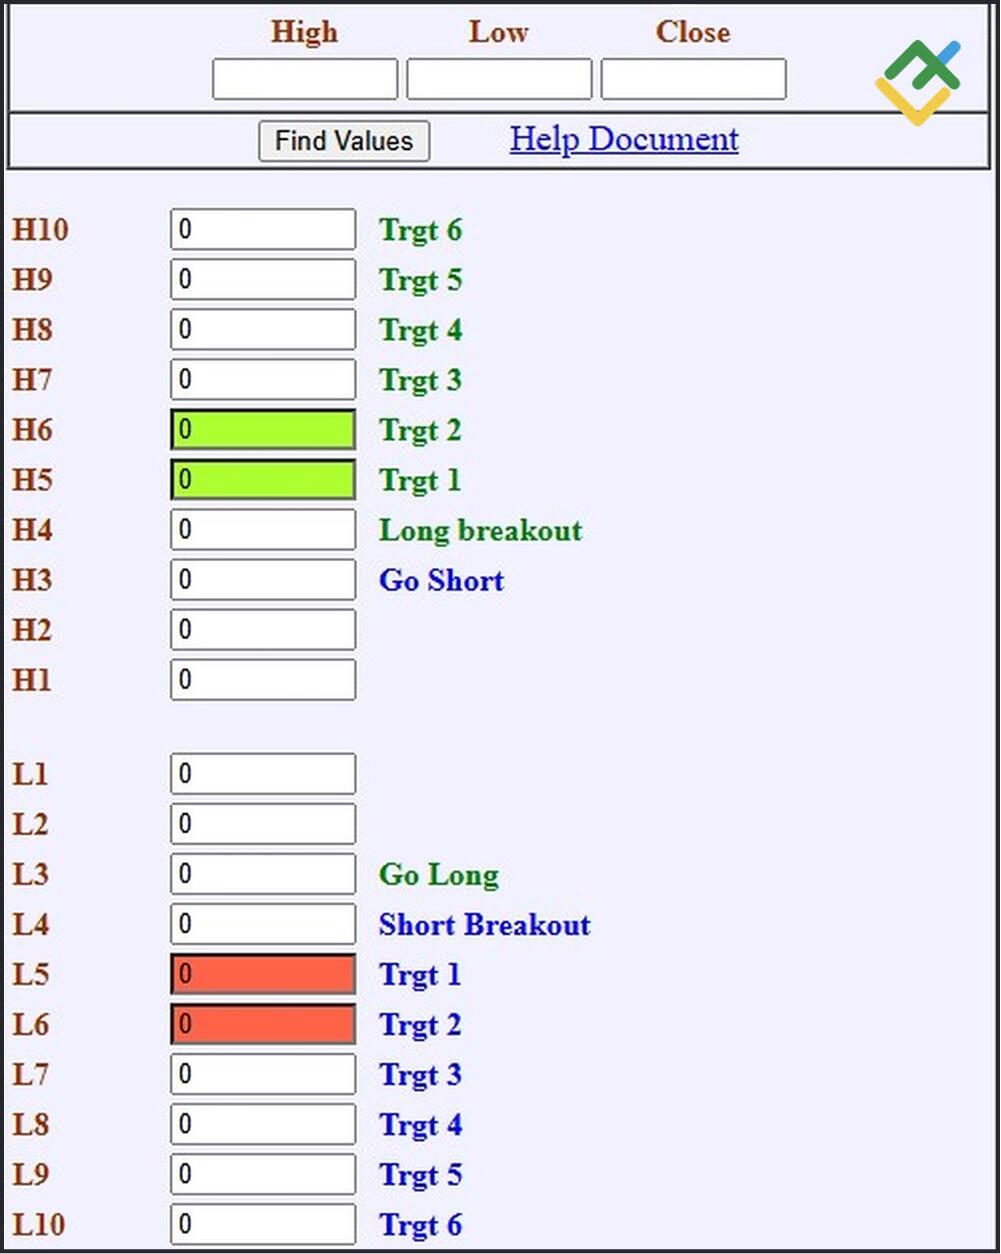Select the green H6 Trgt 2 field
The height and width of the screenshot is (1254, 1001).
pyautogui.click(x=263, y=429)
